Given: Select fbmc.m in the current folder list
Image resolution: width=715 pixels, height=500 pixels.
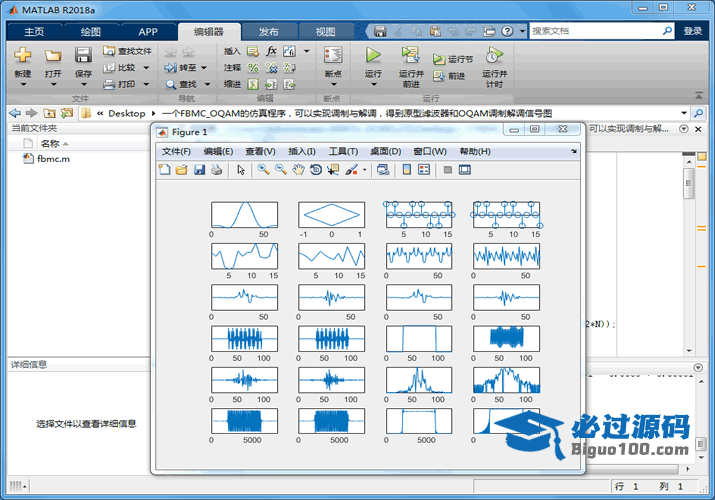Looking at the screenshot, I should coord(52,159).
